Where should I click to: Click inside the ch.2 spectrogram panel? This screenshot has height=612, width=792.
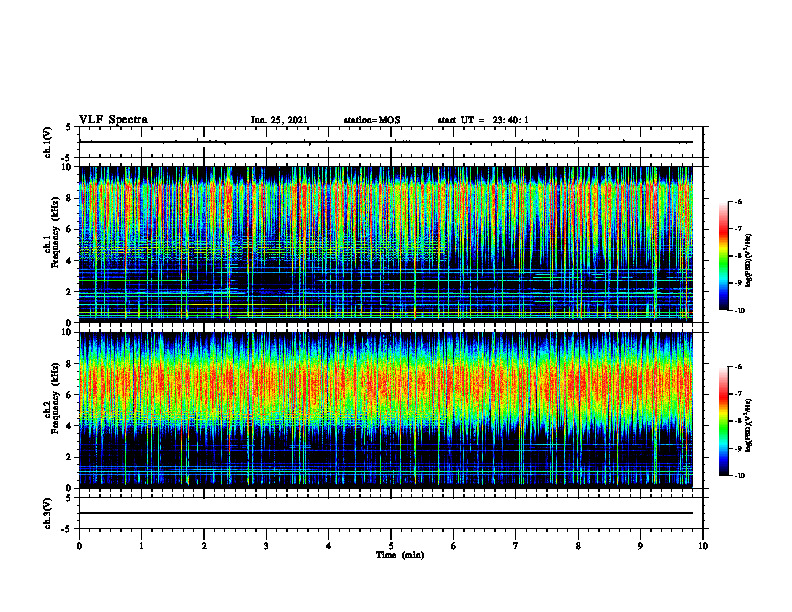(x=386, y=410)
